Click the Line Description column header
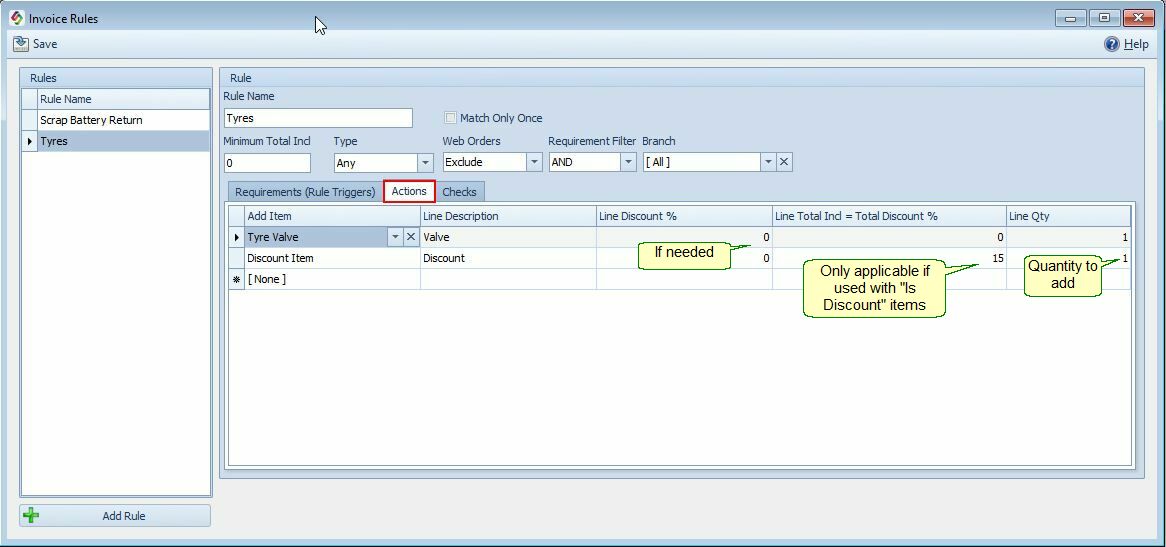Screen dimensions: 1166x547 (508, 216)
